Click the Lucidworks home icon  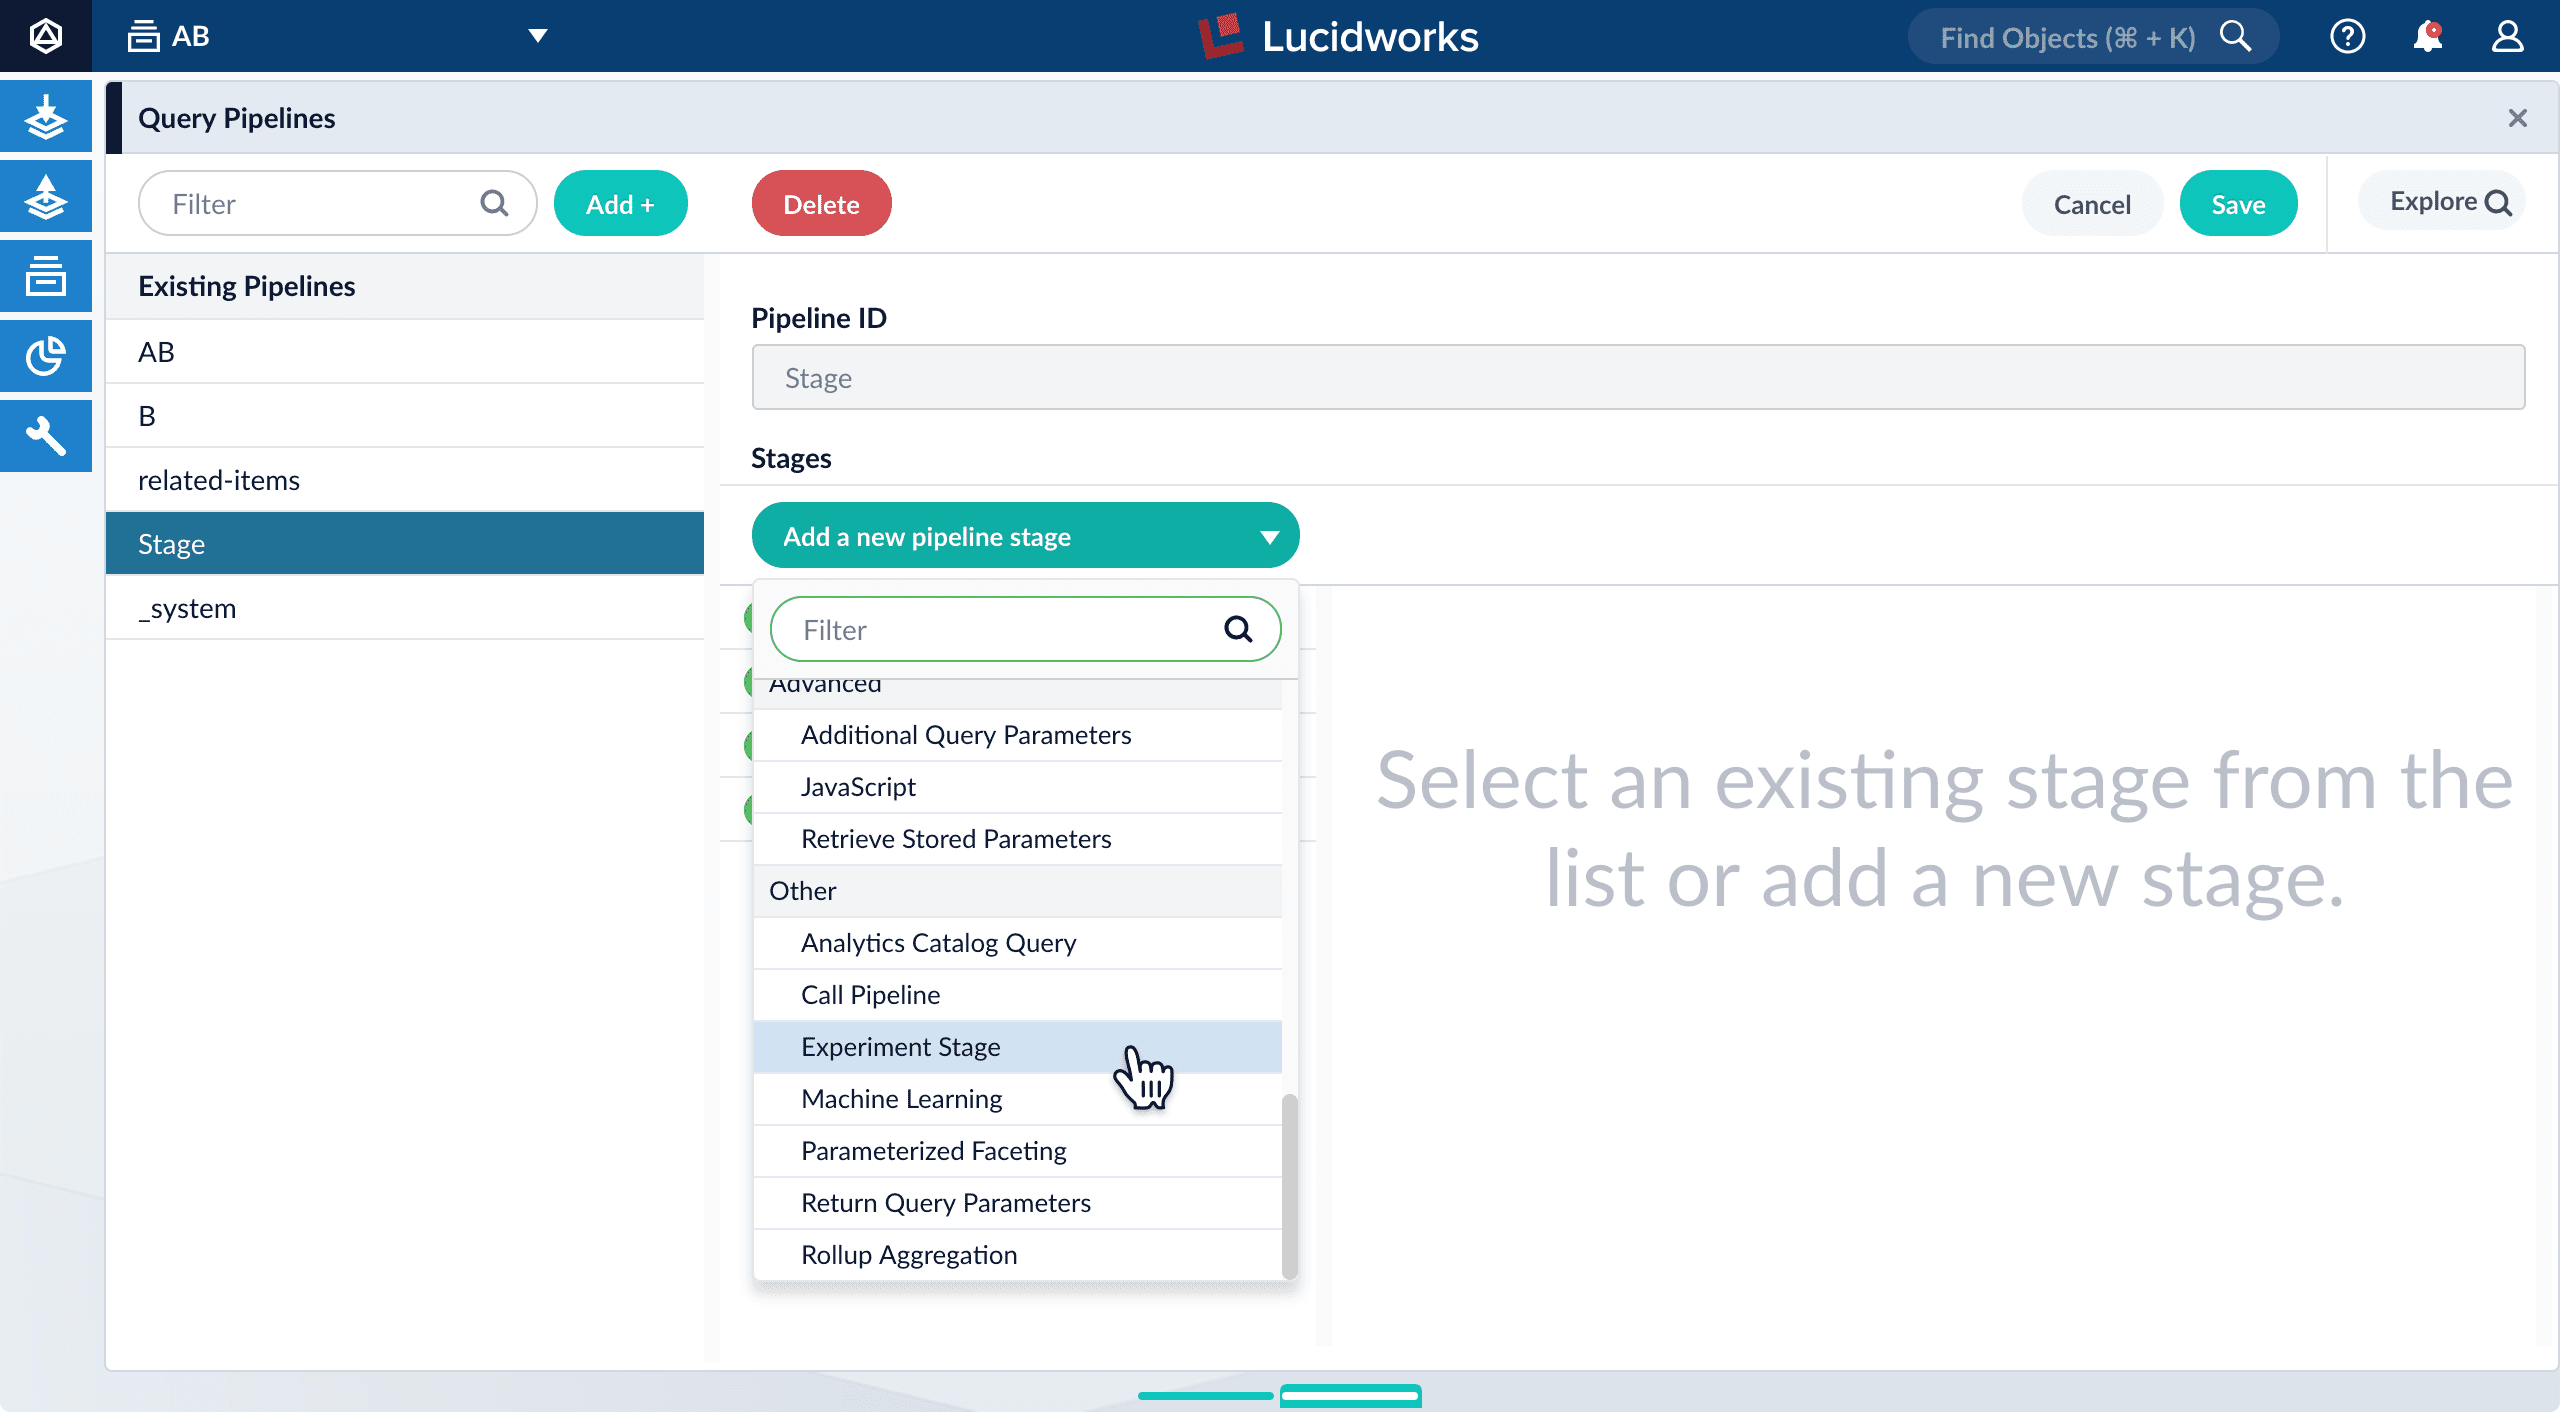click(45, 33)
